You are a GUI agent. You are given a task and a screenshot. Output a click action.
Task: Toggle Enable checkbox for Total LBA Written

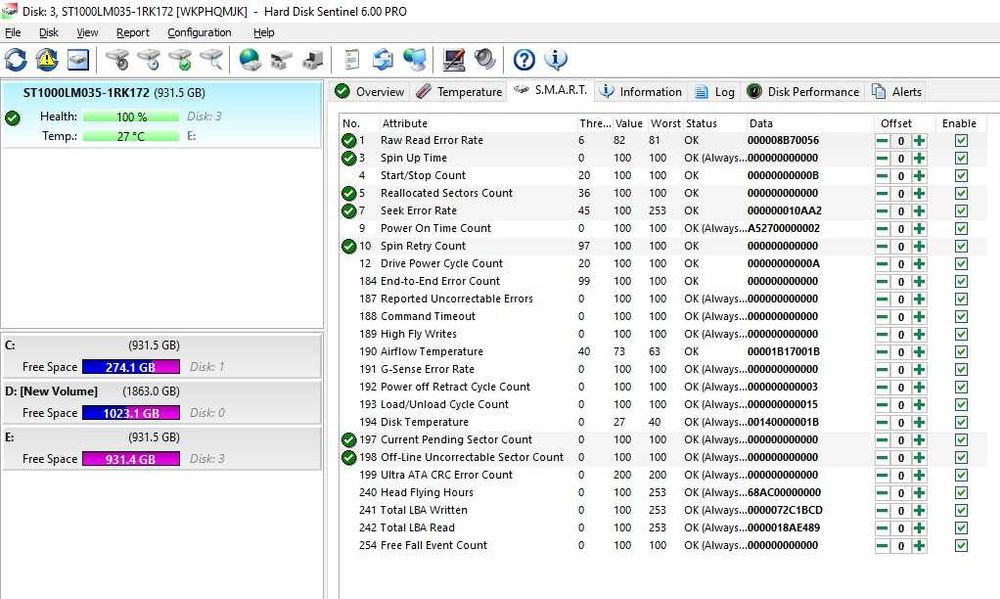point(961,510)
